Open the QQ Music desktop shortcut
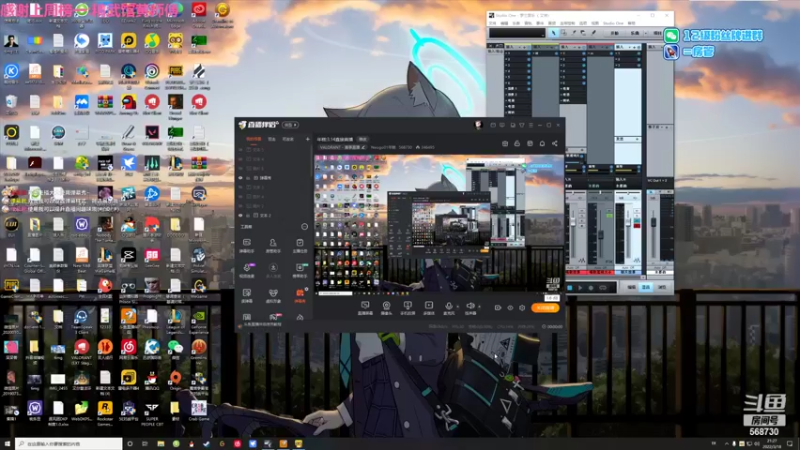This screenshot has height=450, width=800. 152,43
